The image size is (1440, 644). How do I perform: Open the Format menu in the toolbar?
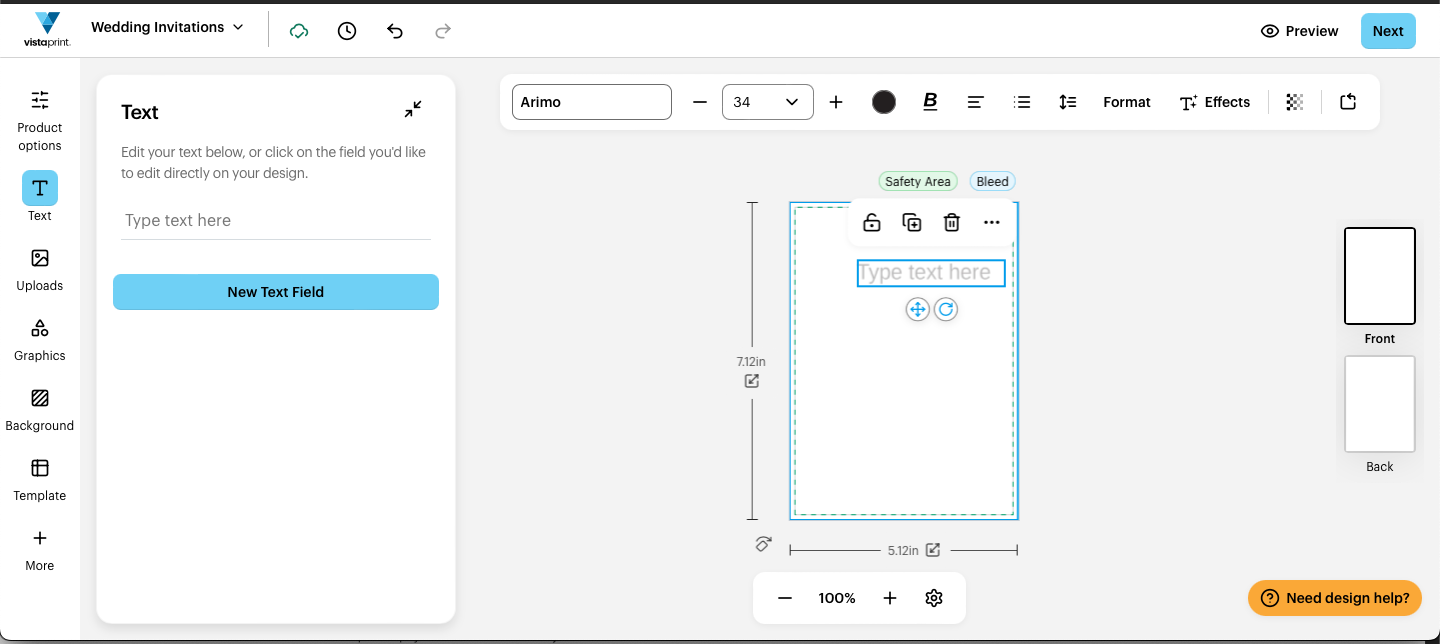1127,102
